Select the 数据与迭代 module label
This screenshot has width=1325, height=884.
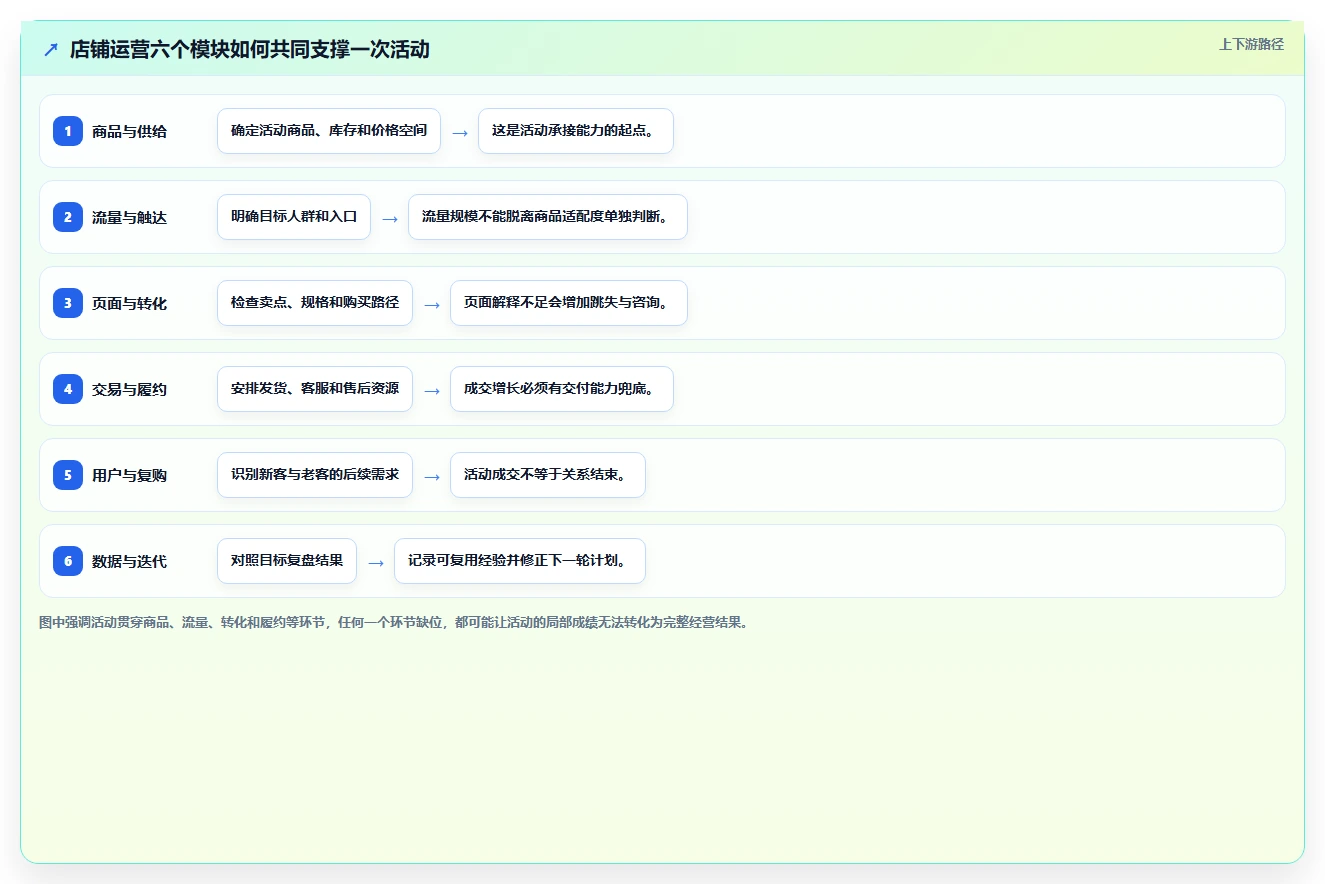(x=129, y=561)
